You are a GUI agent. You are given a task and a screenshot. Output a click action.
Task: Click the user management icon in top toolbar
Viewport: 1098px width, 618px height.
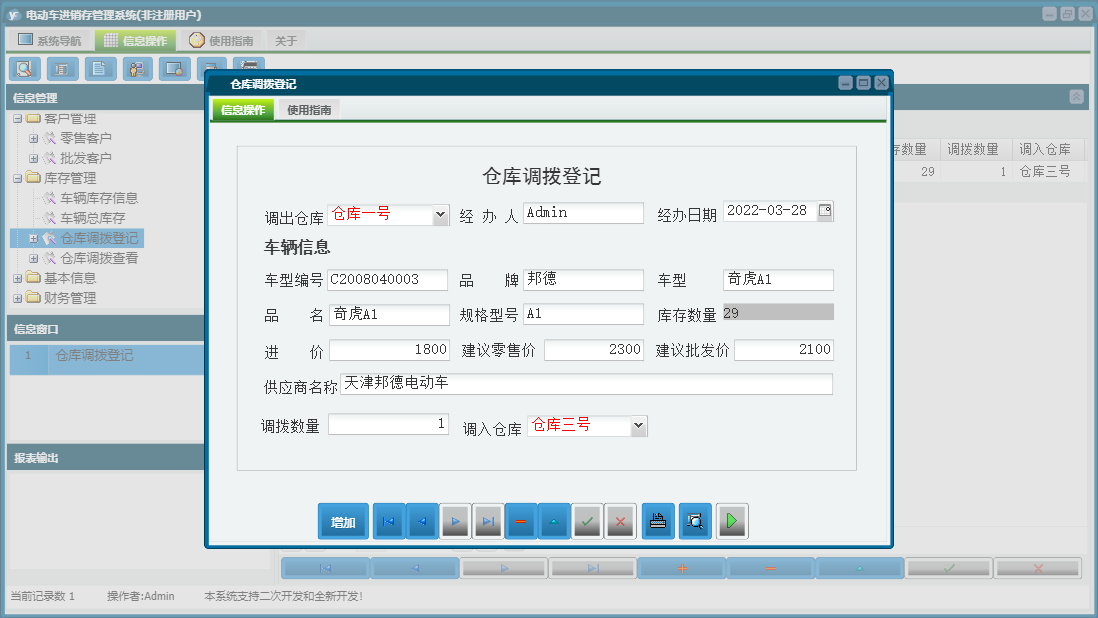(137, 68)
